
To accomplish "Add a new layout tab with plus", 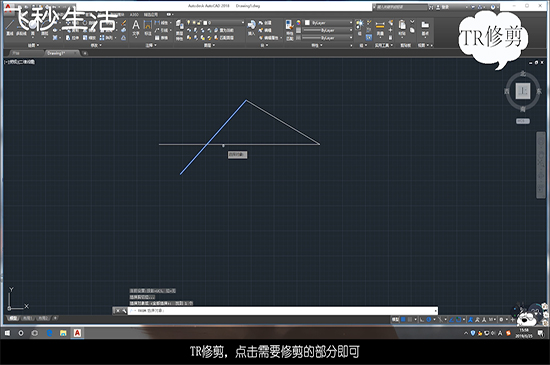I will 55,318.
